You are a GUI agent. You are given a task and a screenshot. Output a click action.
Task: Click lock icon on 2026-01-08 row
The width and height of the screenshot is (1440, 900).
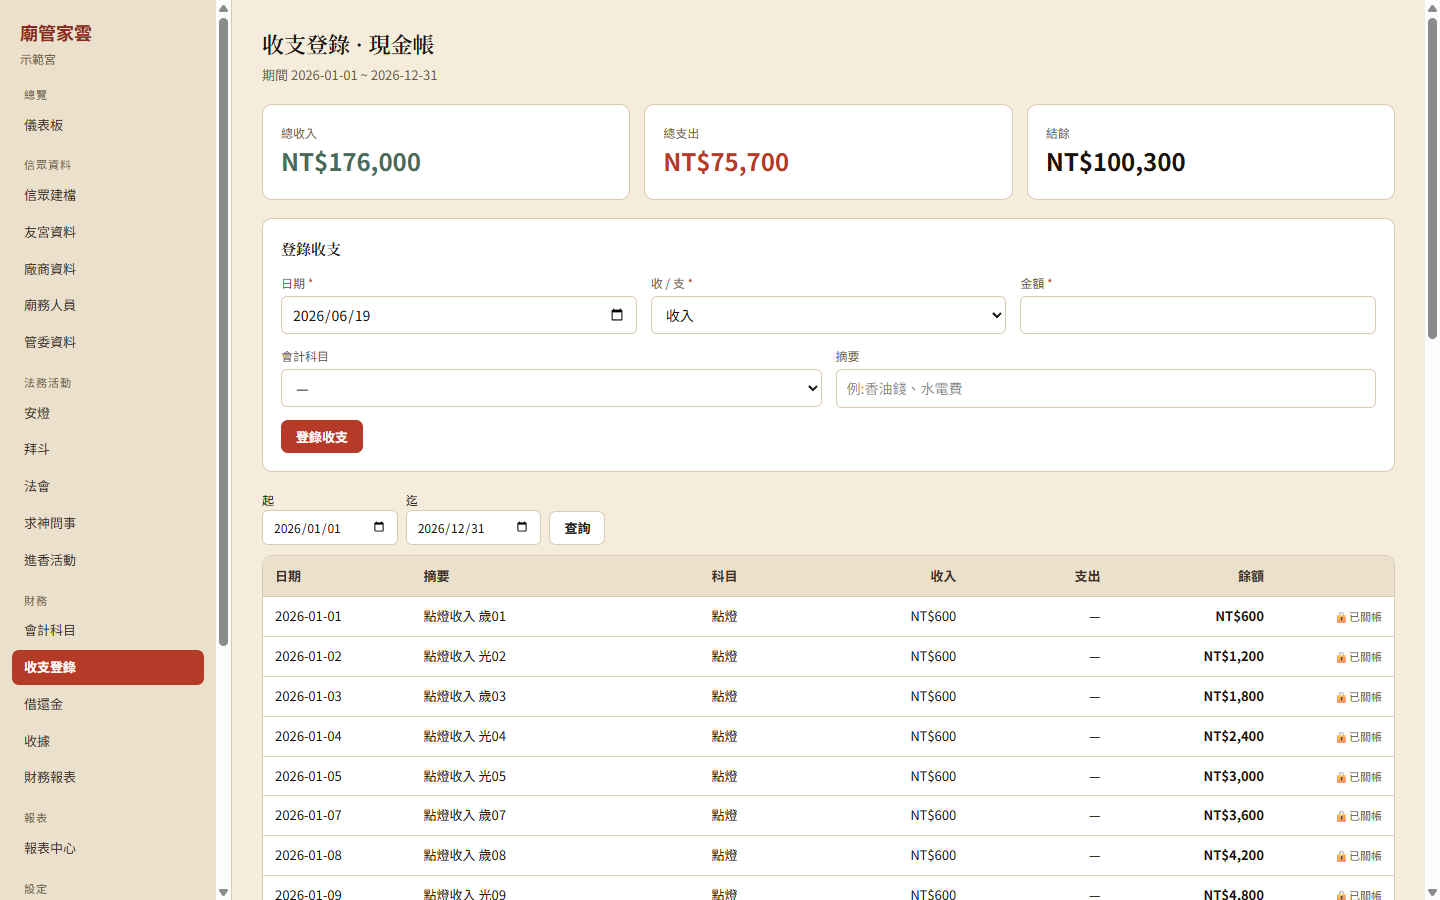point(1341,856)
